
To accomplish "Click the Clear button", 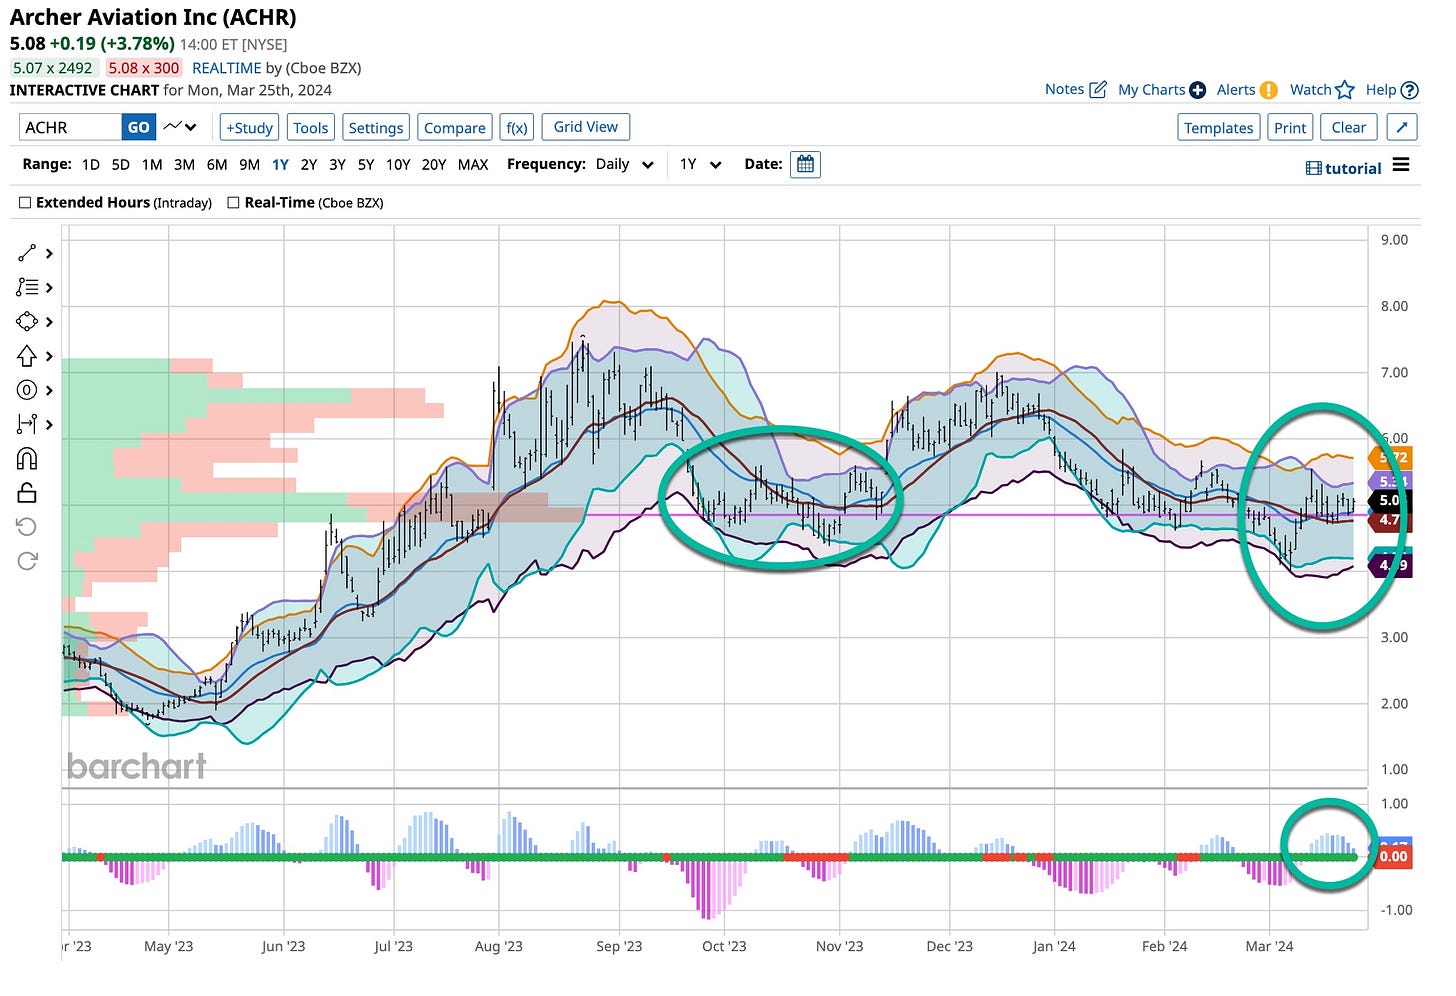I will tap(1348, 127).
